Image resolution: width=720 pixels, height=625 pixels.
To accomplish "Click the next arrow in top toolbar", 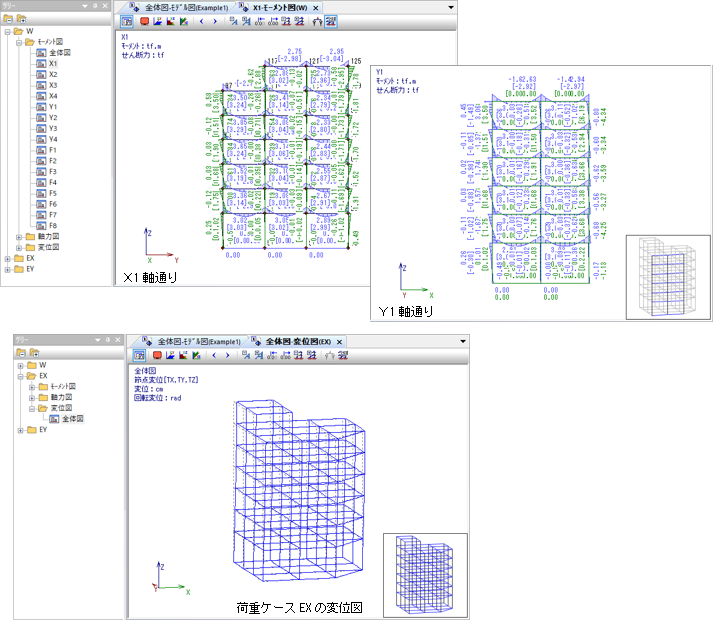I will 215,20.
